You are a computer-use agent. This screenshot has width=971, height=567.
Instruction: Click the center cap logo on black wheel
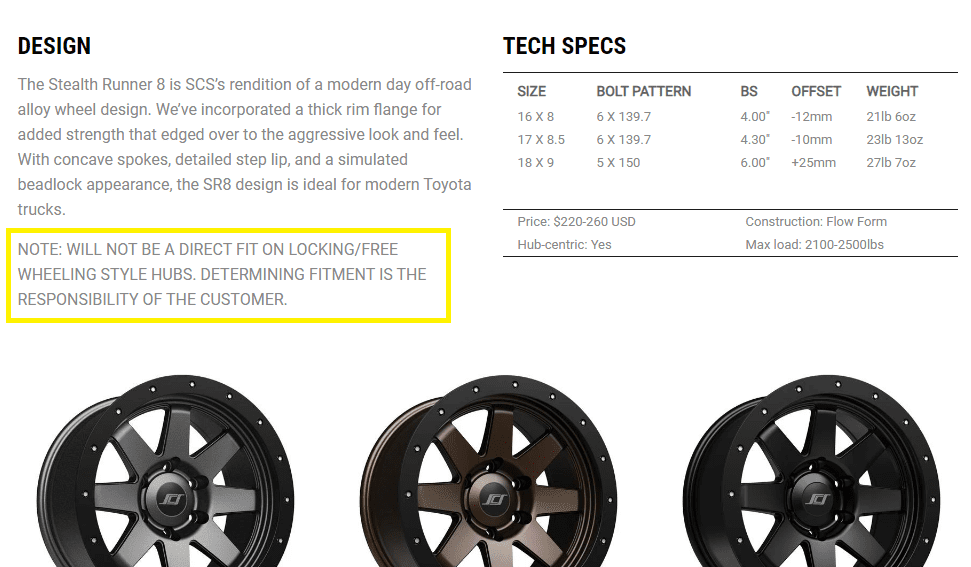(x=817, y=497)
